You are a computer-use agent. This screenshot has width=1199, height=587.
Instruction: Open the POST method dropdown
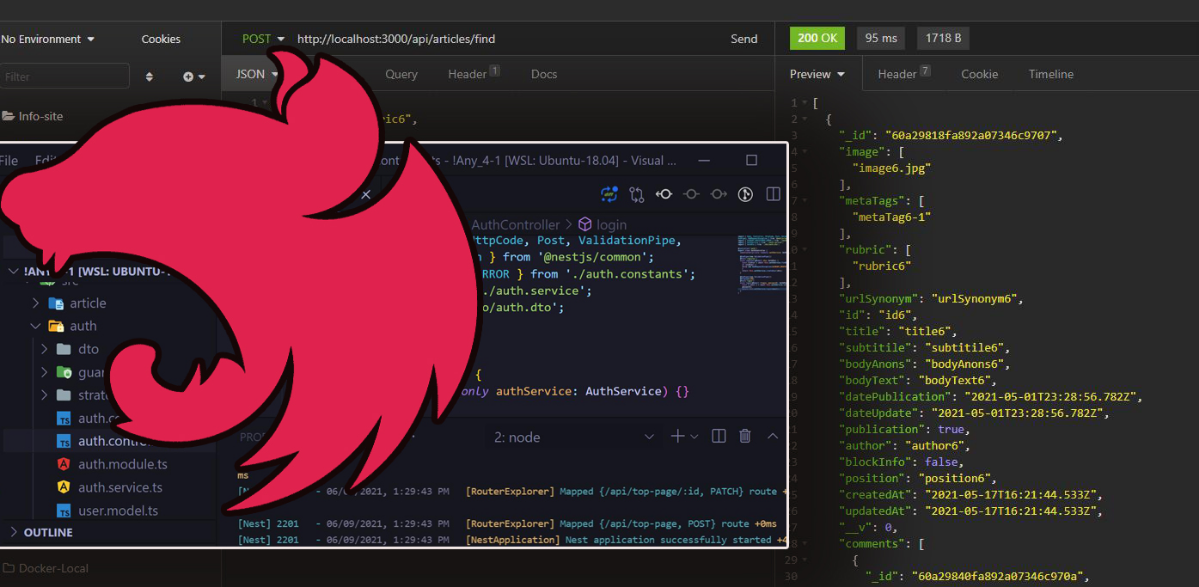point(263,39)
